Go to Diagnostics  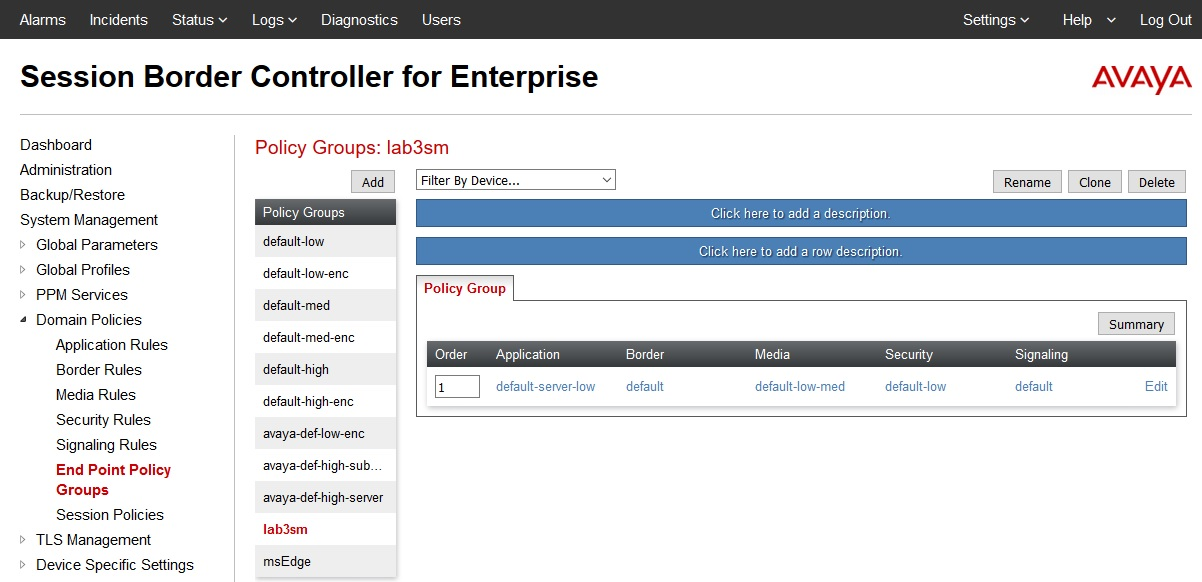(x=359, y=20)
